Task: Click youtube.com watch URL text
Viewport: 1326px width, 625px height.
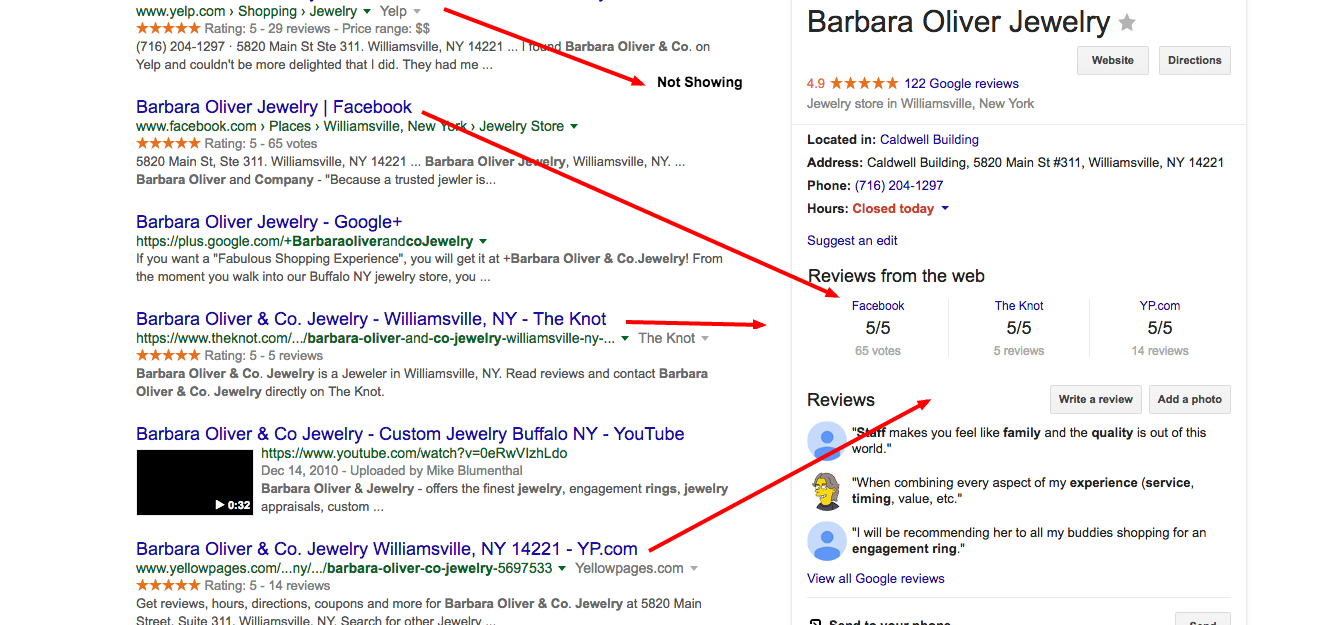Action: (x=414, y=453)
